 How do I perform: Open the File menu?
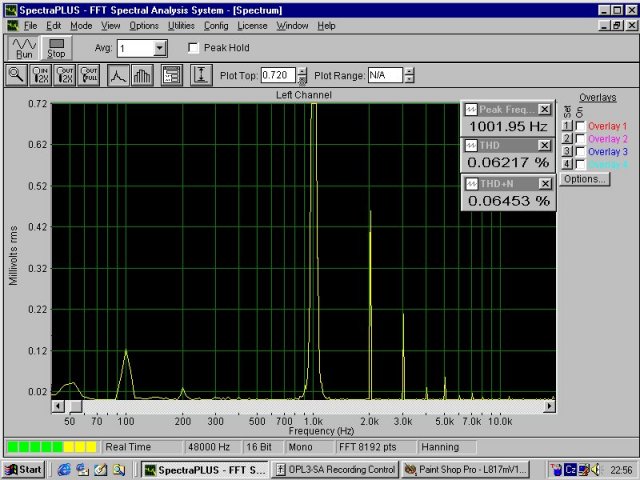(31, 26)
